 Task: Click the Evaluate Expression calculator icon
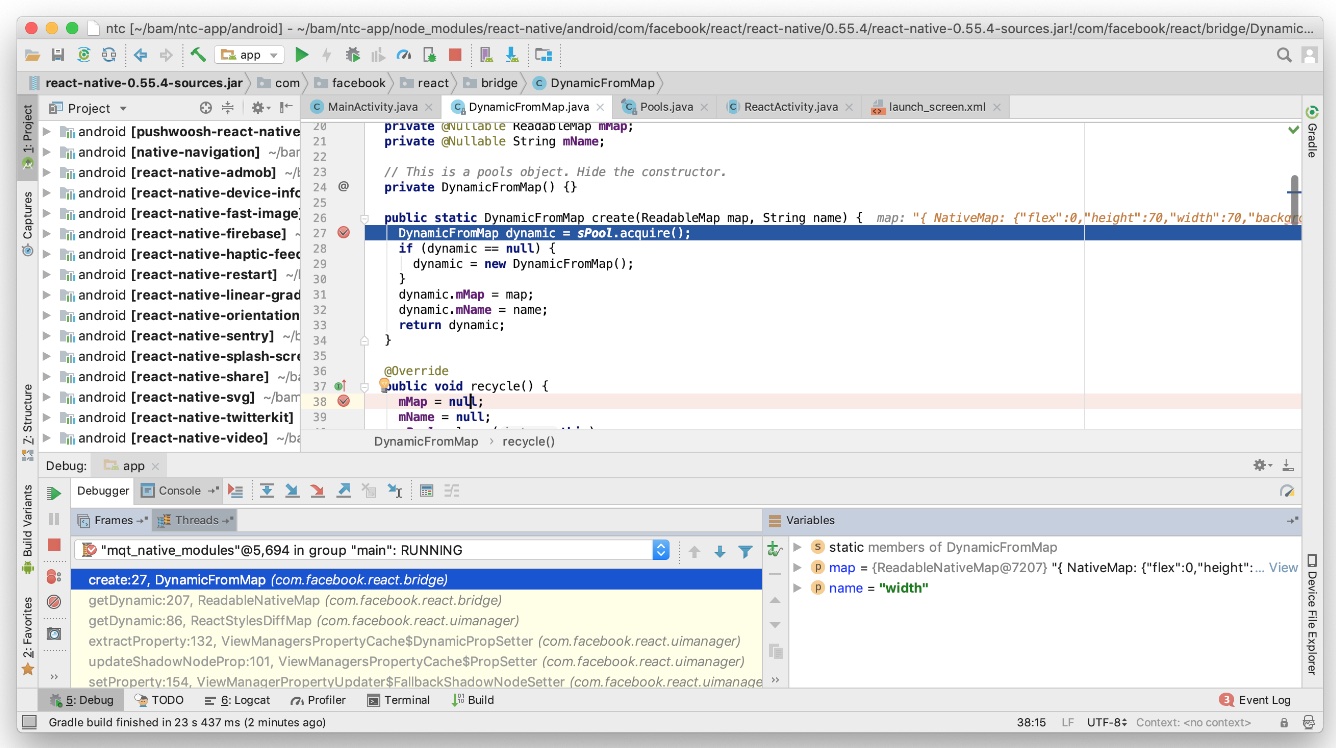click(x=426, y=491)
